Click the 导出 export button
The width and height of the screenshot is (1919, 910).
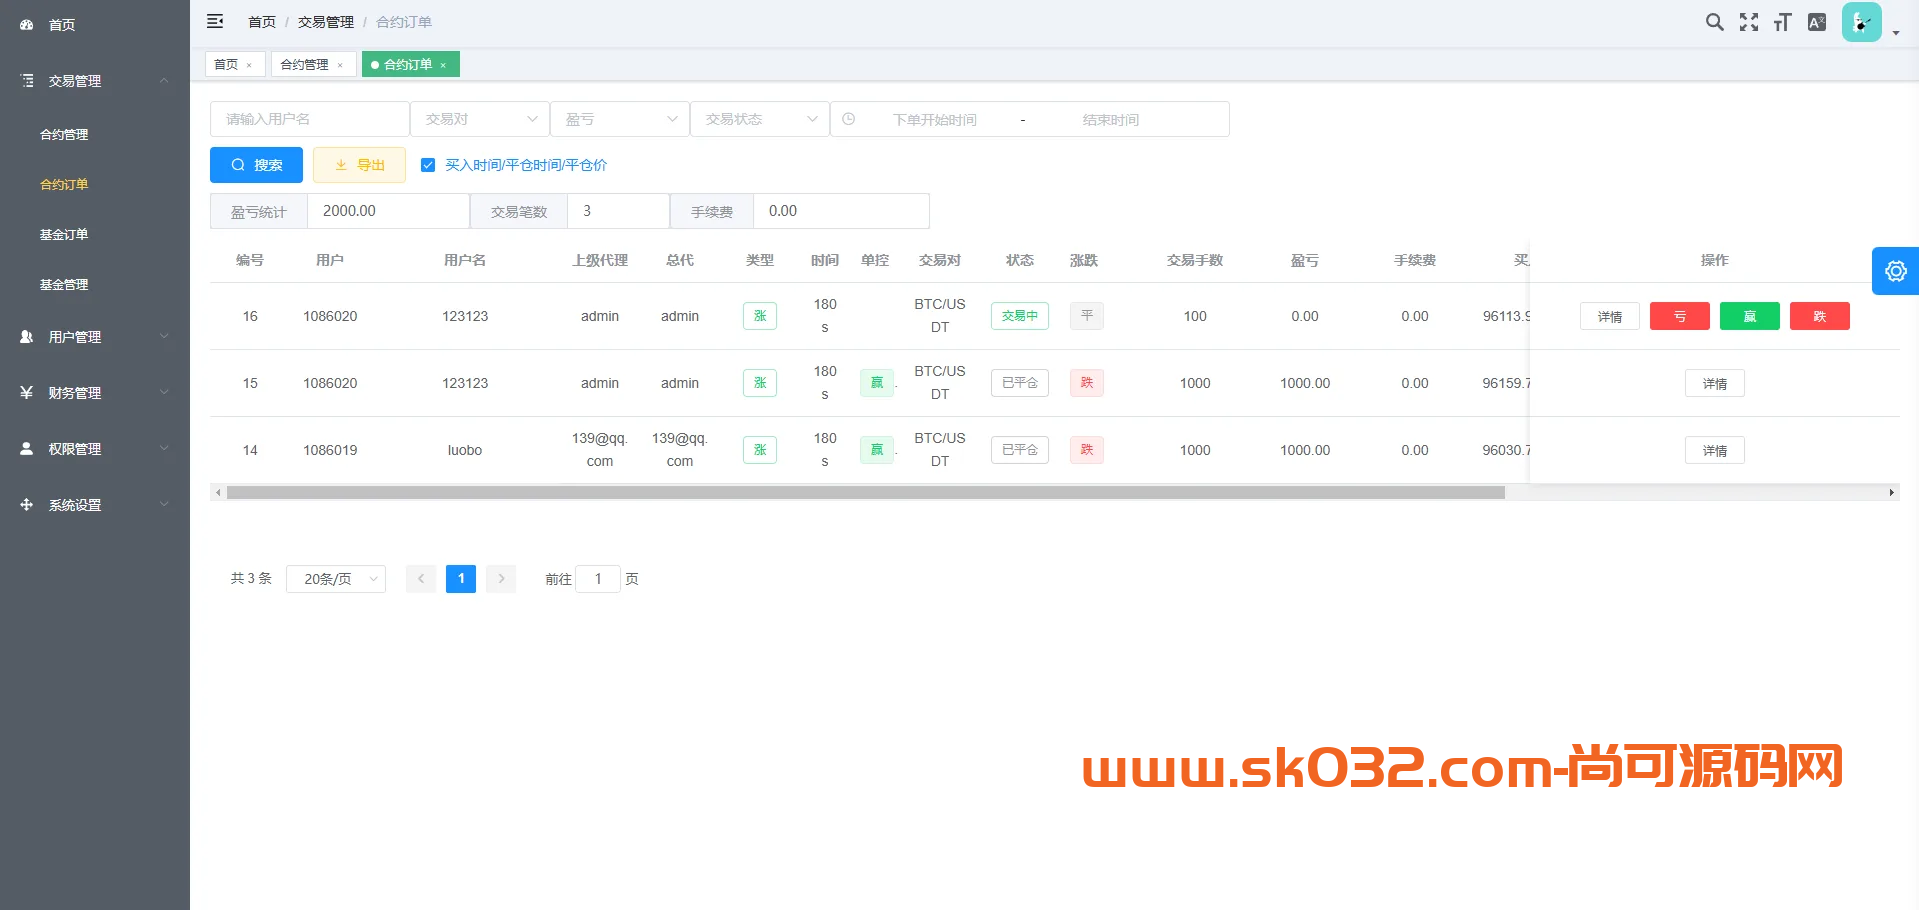tap(359, 165)
